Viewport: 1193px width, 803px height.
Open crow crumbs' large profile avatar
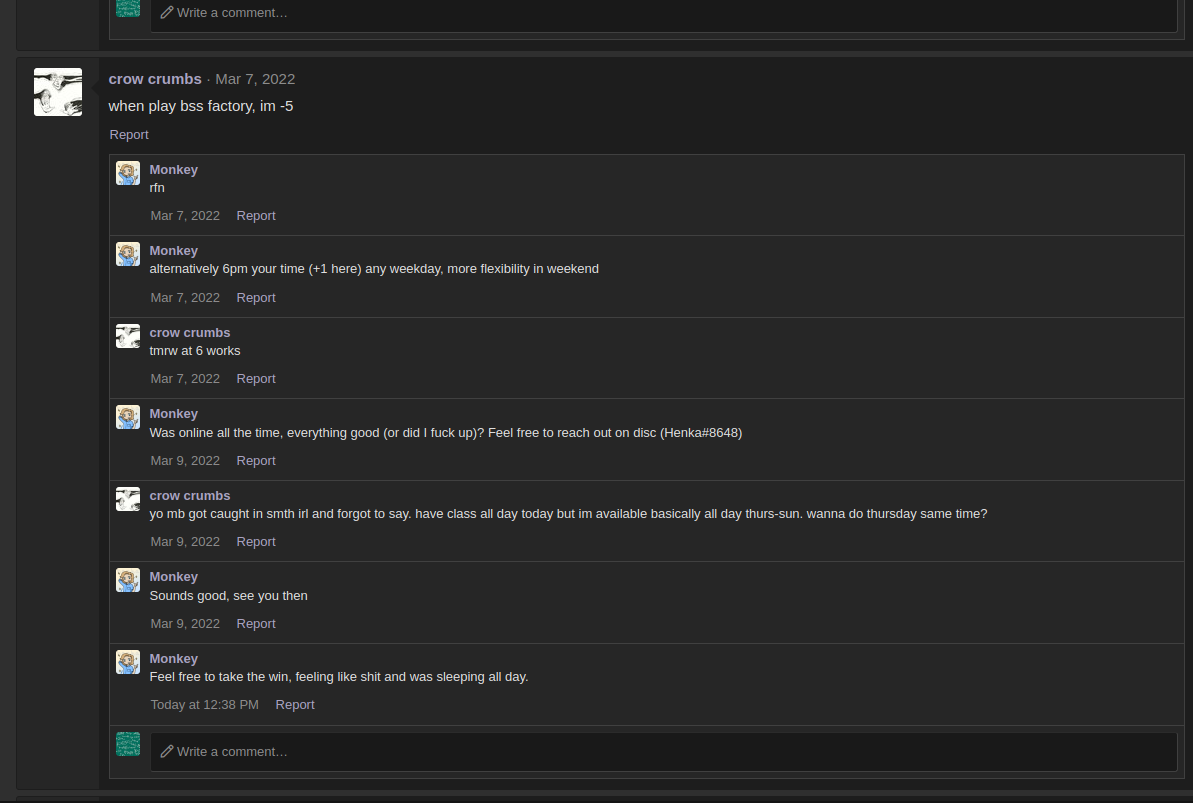[x=58, y=92]
